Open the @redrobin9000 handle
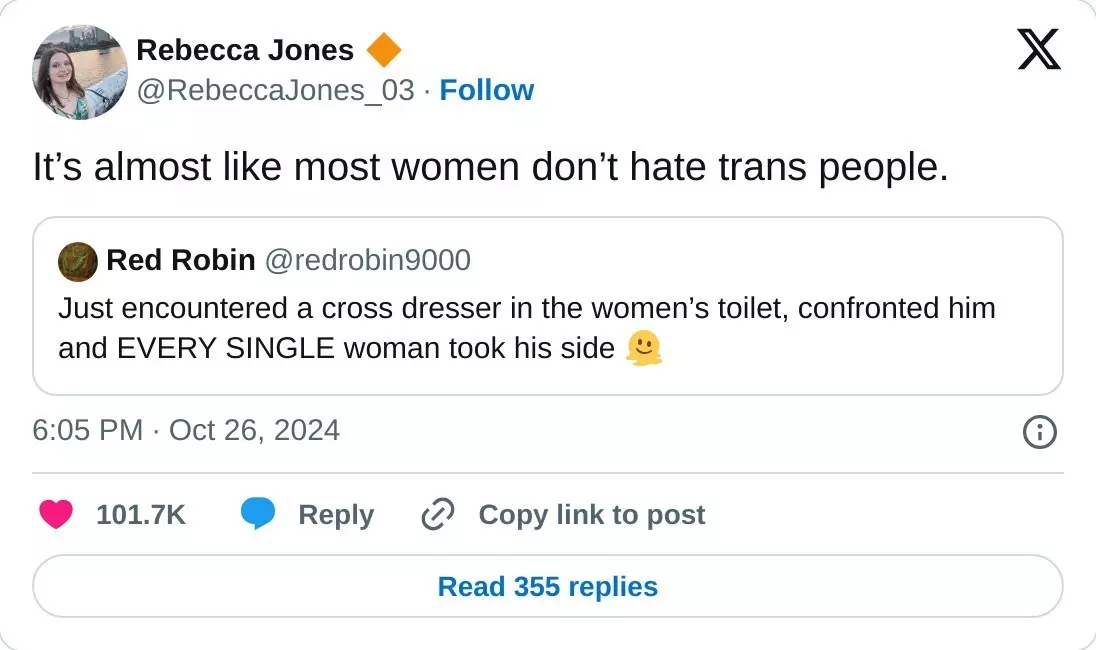The image size is (1096, 650). (x=367, y=260)
